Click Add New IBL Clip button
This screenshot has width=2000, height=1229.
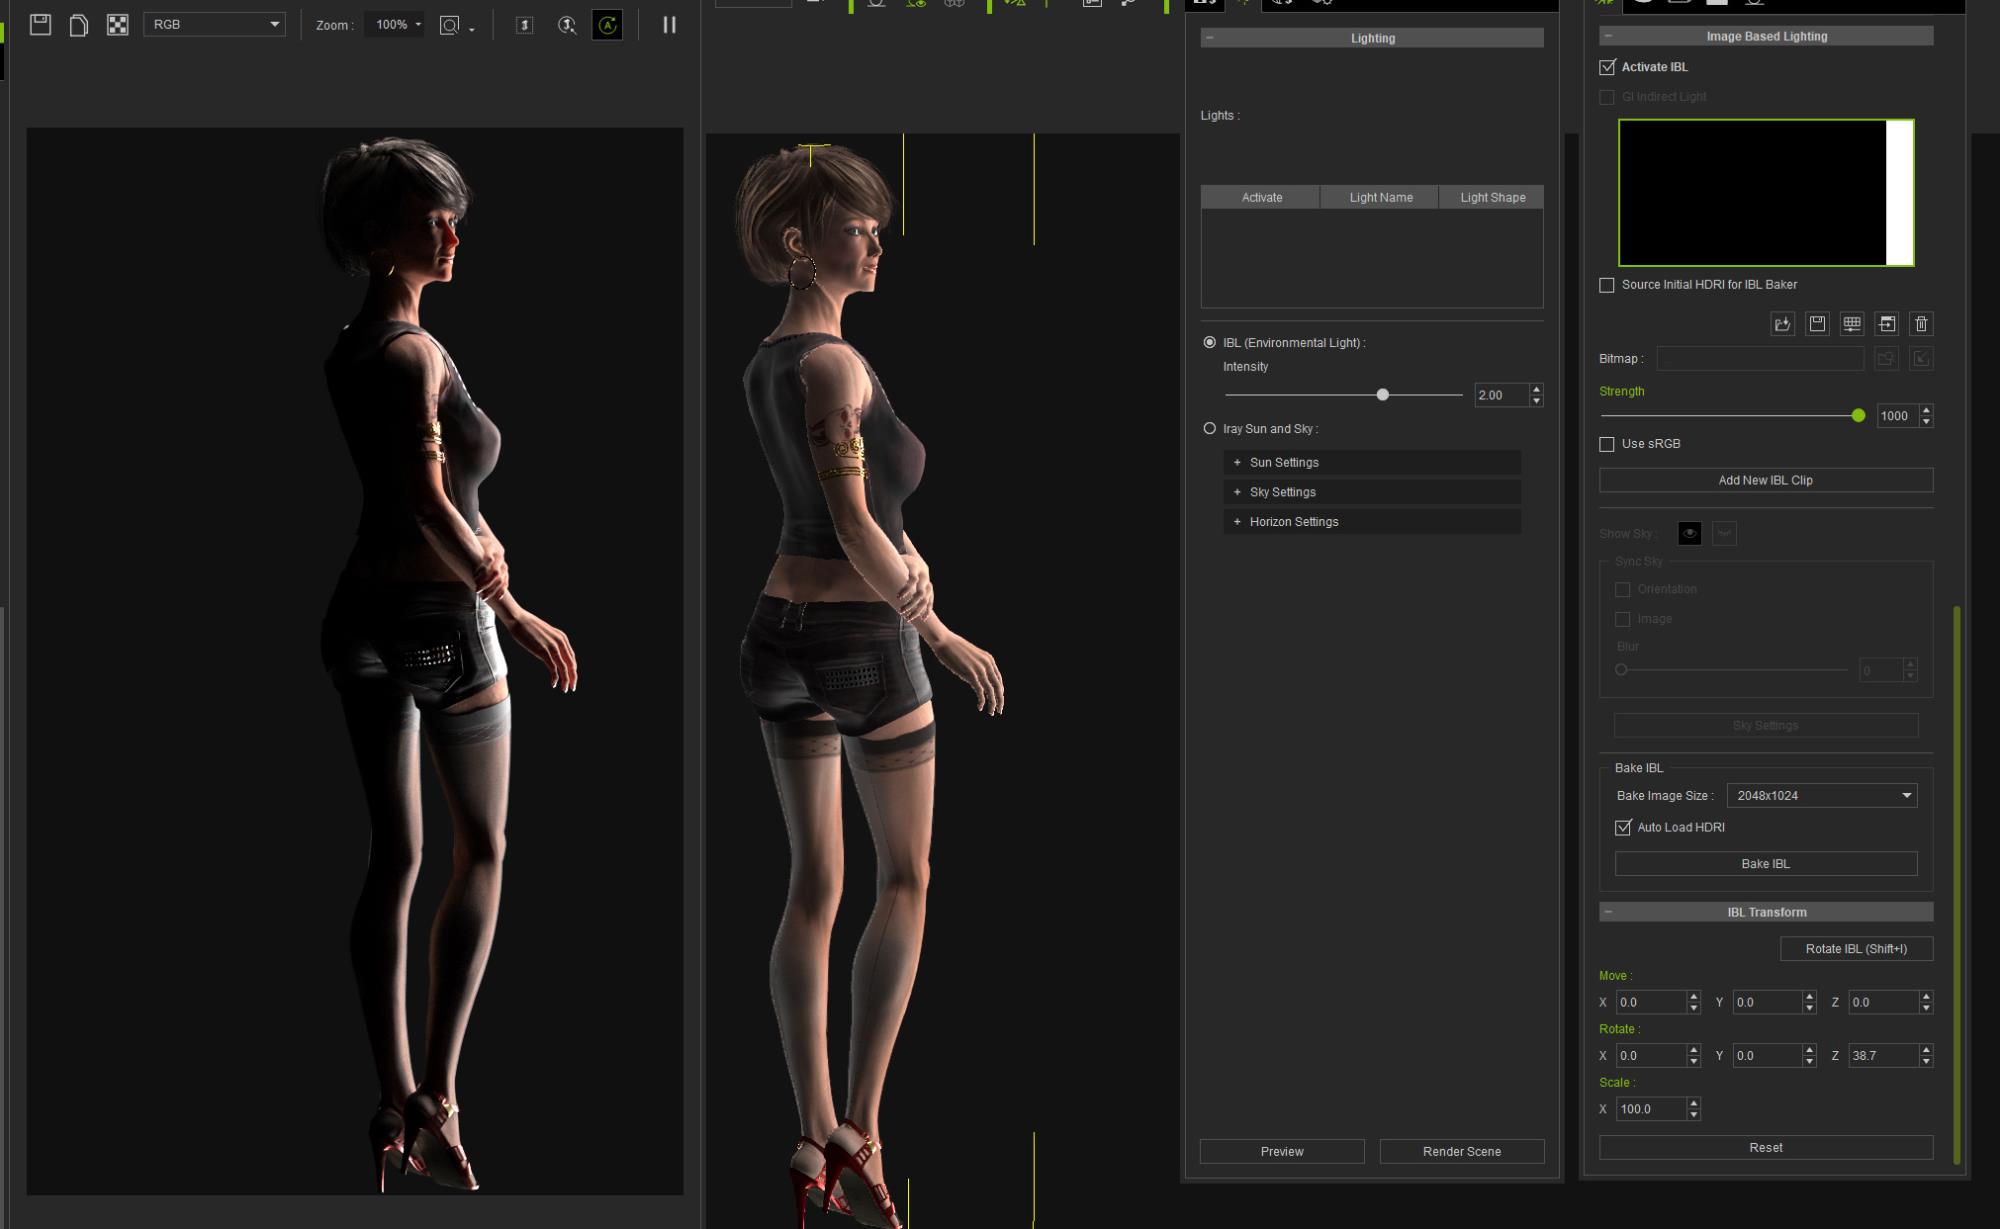pyautogui.click(x=1766, y=480)
